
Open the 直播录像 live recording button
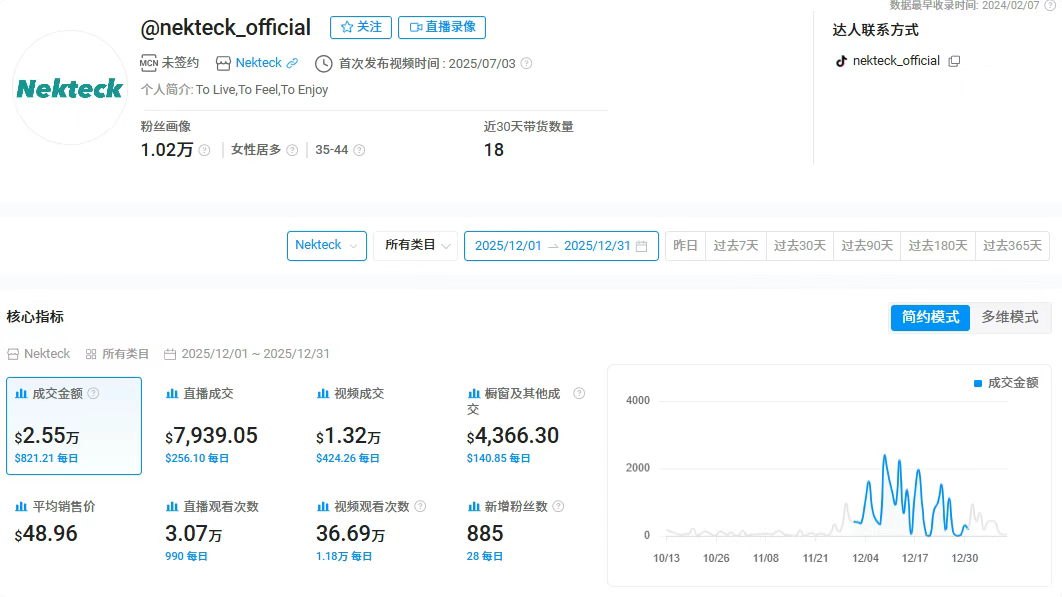coord(442,27)
